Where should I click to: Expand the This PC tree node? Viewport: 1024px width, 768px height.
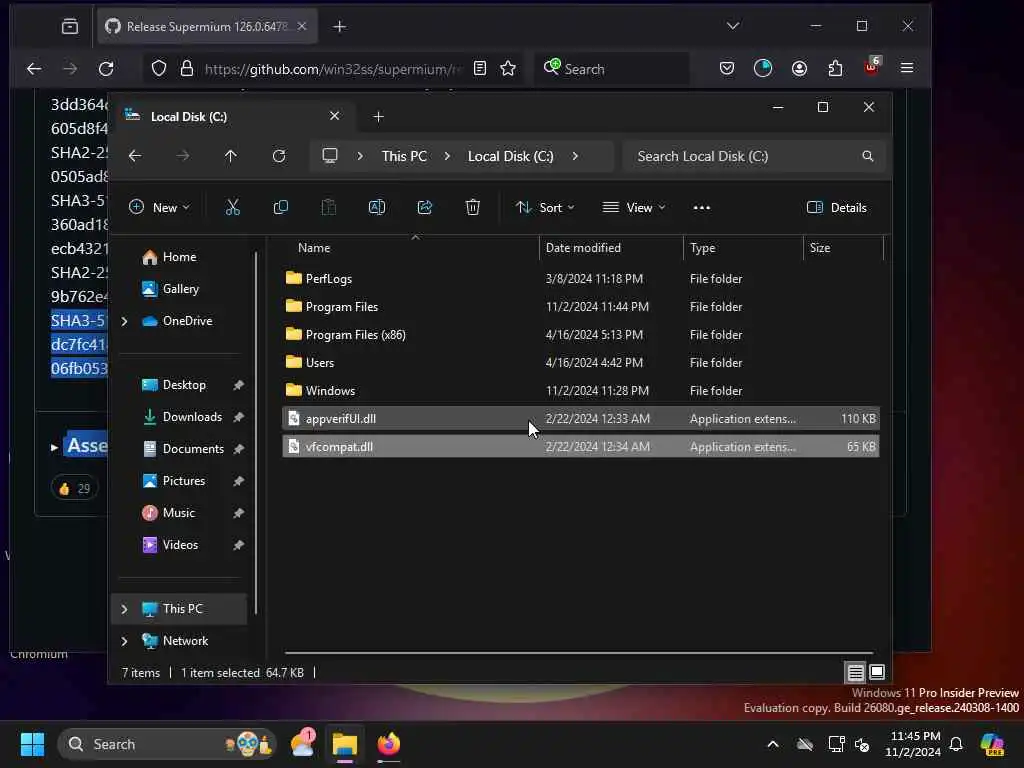pos(124,609)
